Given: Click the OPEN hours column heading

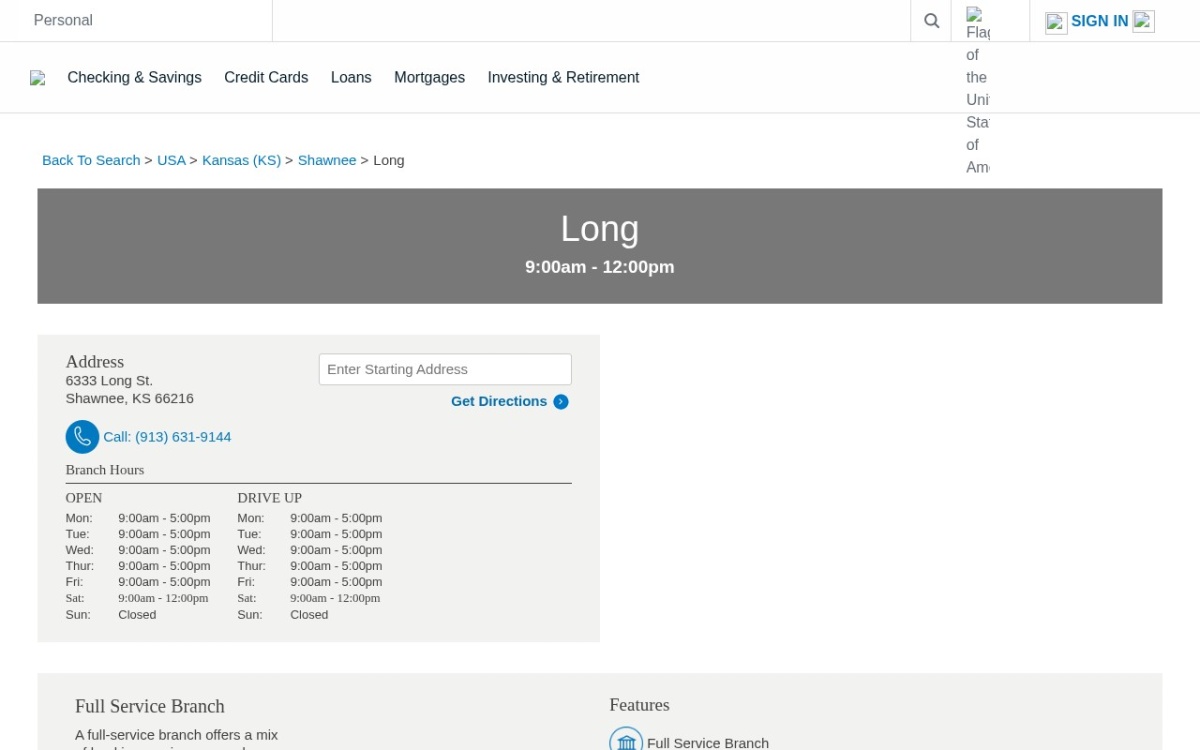Looking at the screenshot, I should 84,498.
